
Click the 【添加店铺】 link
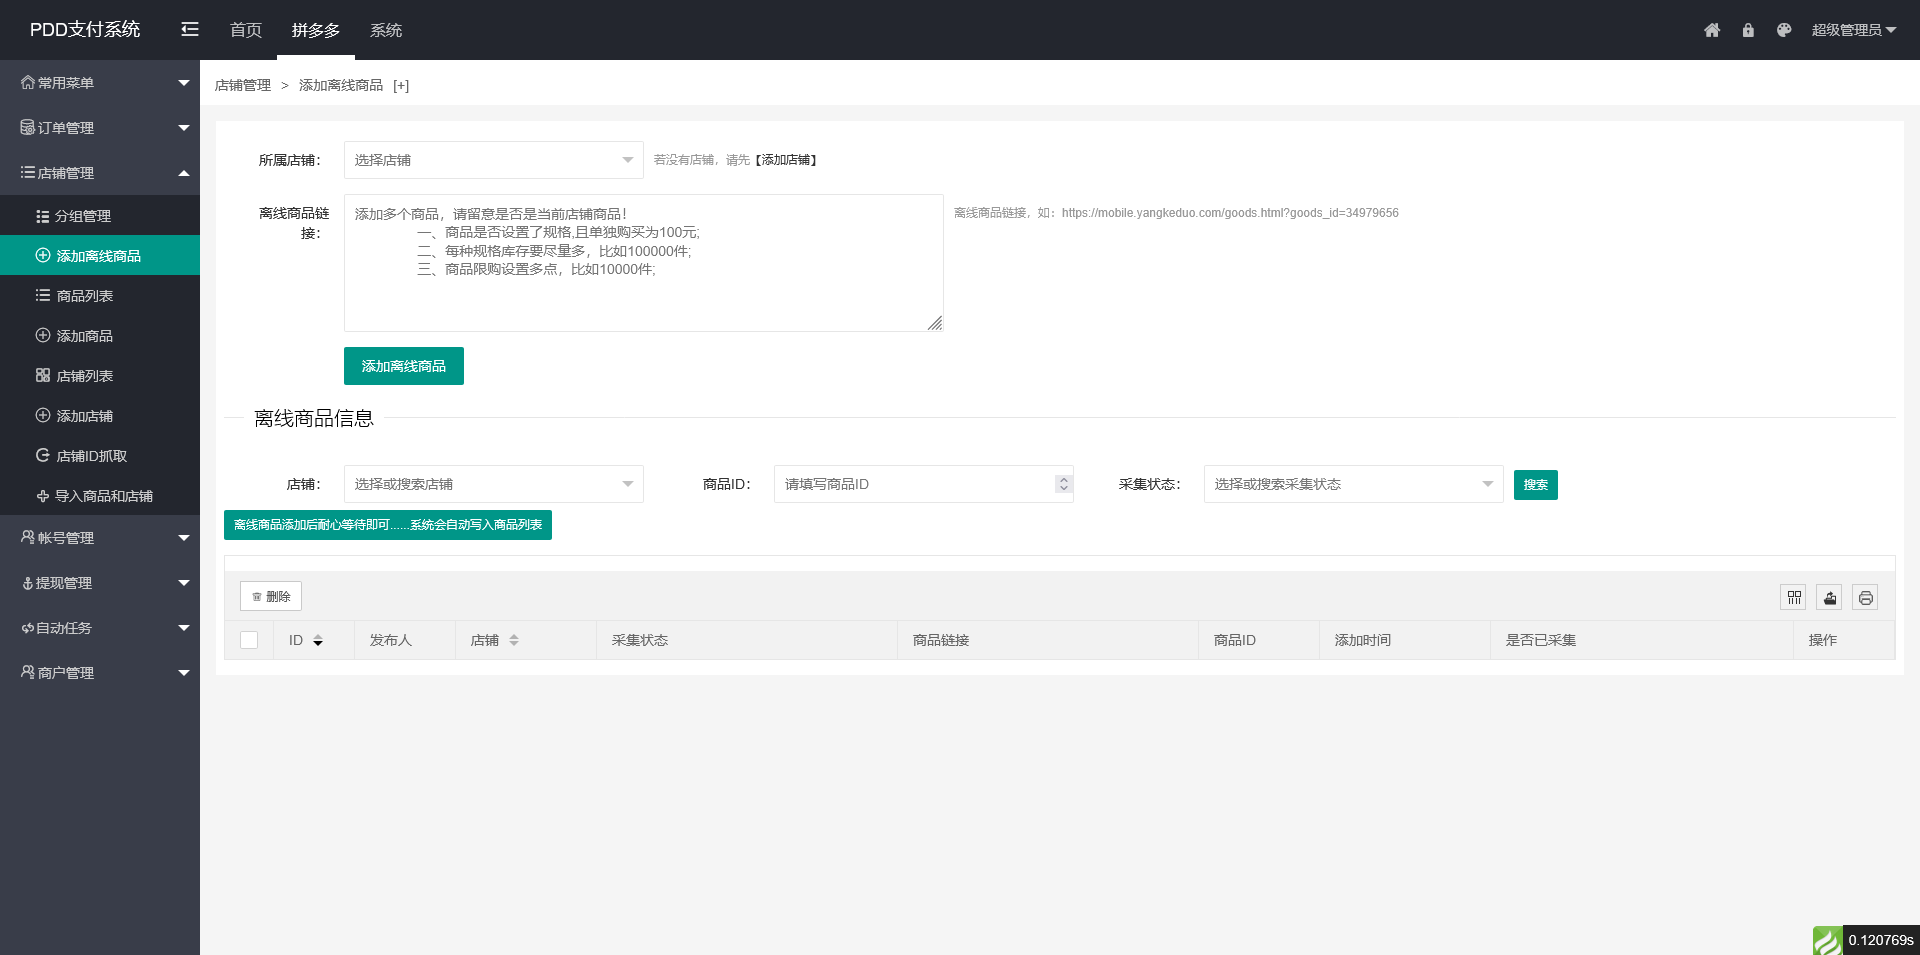(x=787, y=160)
